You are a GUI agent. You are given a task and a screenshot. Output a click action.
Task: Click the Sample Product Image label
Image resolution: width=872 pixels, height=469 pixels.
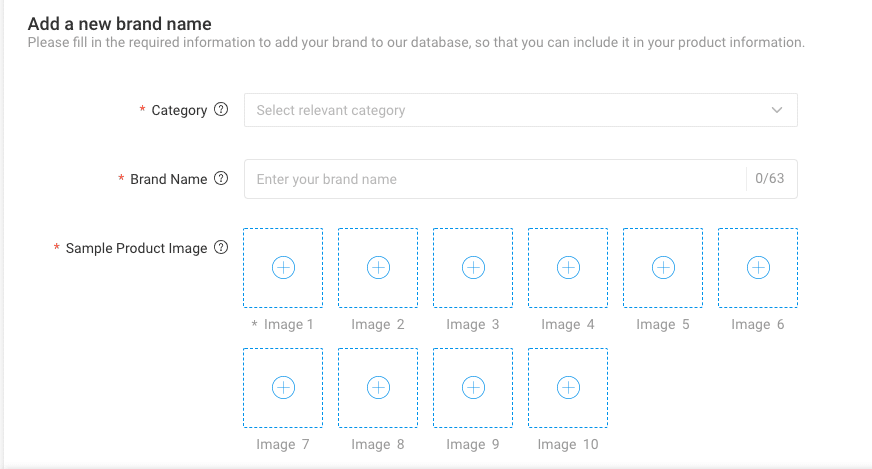point(136,248)
